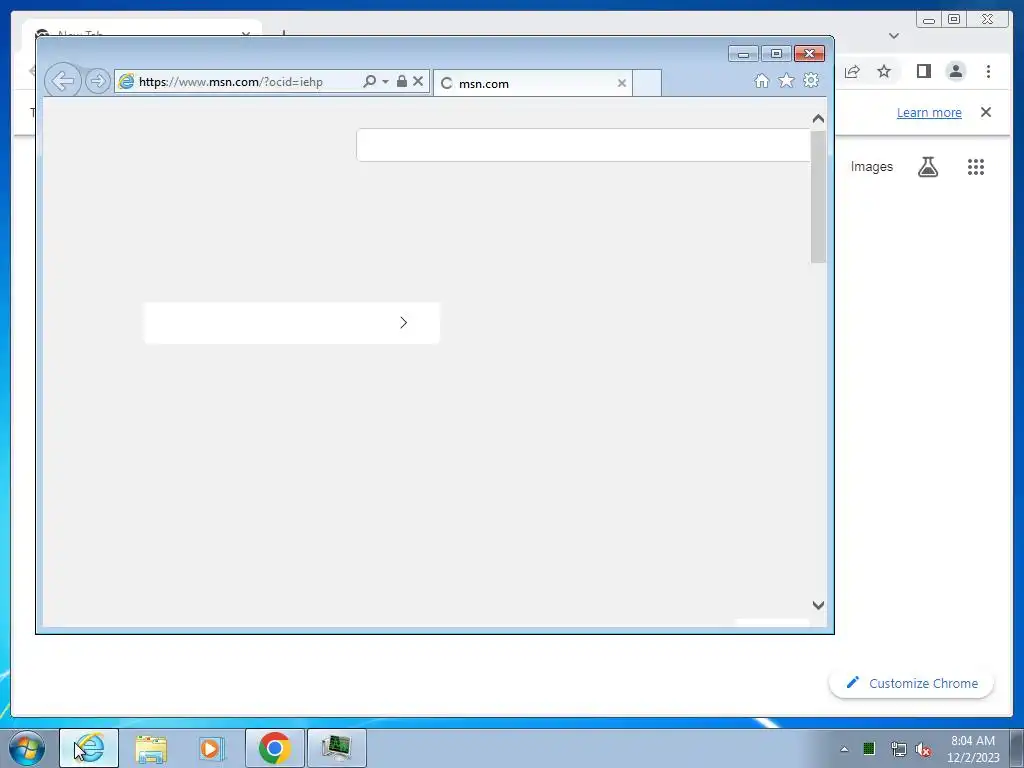The image size is (1024, 768).
Task: Click the taskbar clock showing 8:04 AM
Action: click(973, 749)
